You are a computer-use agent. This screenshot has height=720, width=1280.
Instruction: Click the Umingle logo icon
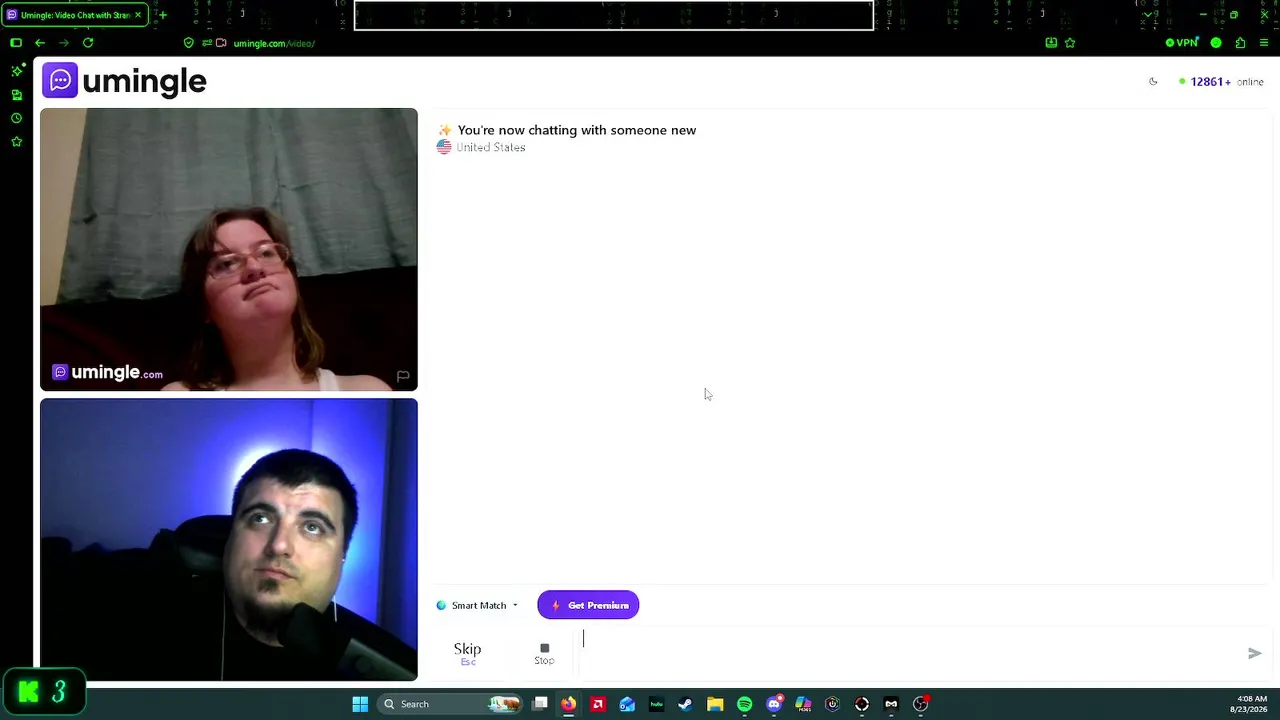pos(60,81)
